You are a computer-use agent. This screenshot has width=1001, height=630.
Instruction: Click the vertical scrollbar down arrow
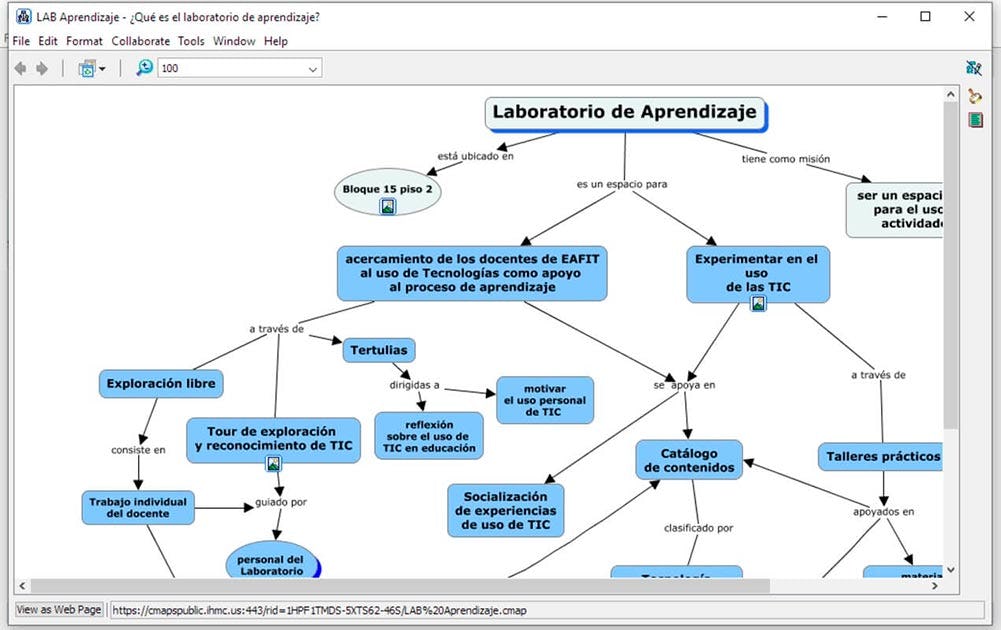point(951,568)
